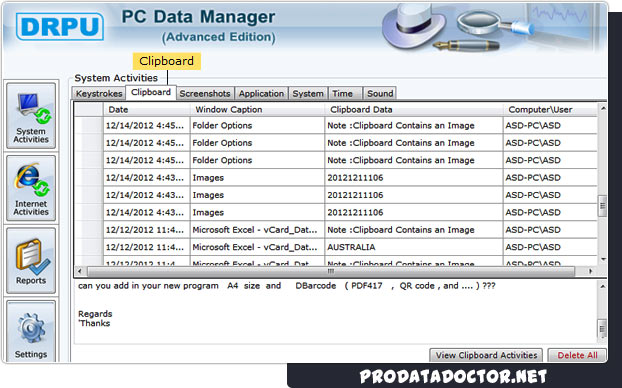Click the horizontal scrollbar thumb
622x388 pixels.
330,271
